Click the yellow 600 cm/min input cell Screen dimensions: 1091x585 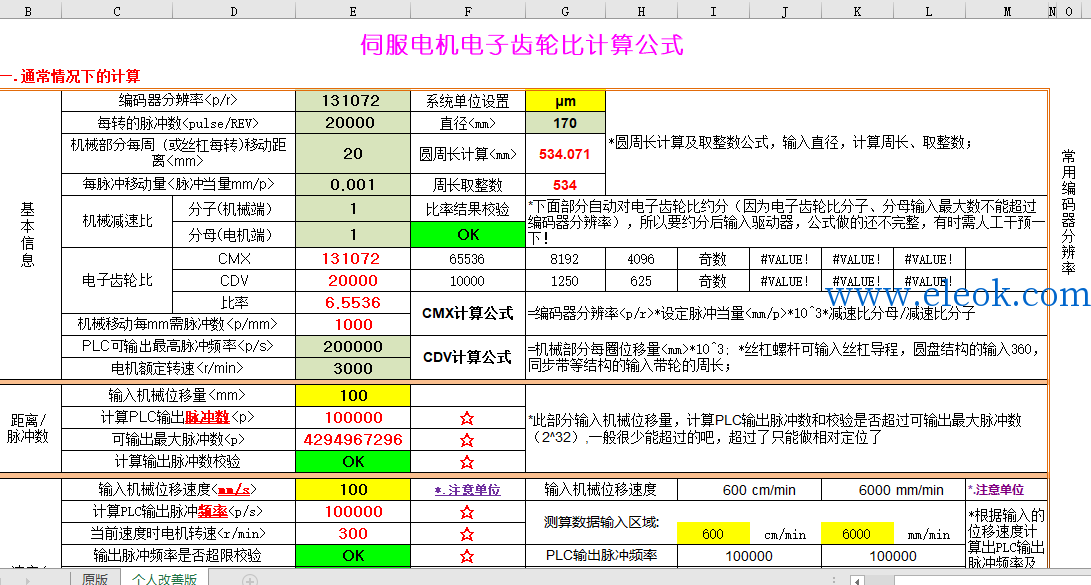click(713, 534)
